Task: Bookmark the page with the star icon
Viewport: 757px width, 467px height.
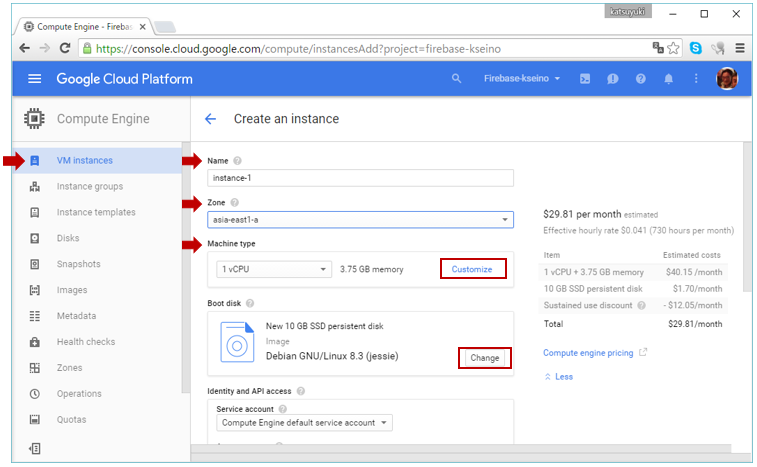Action: click(x=673, y=48)
